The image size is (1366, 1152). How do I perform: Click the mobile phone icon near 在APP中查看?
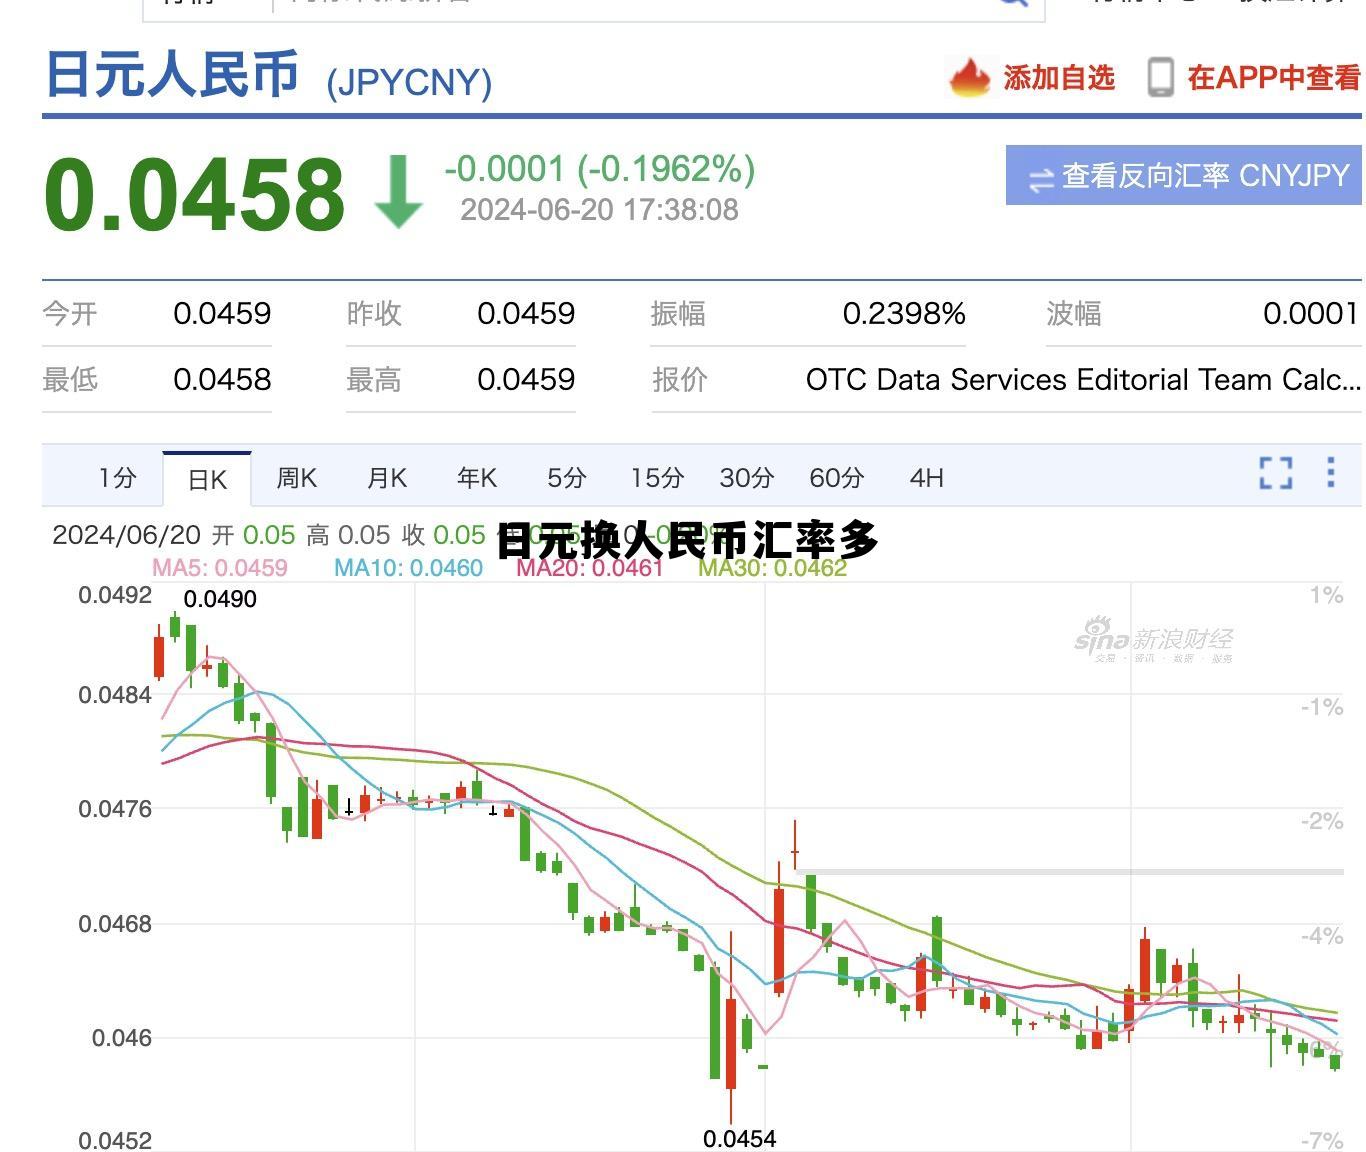coord(1162,77)
